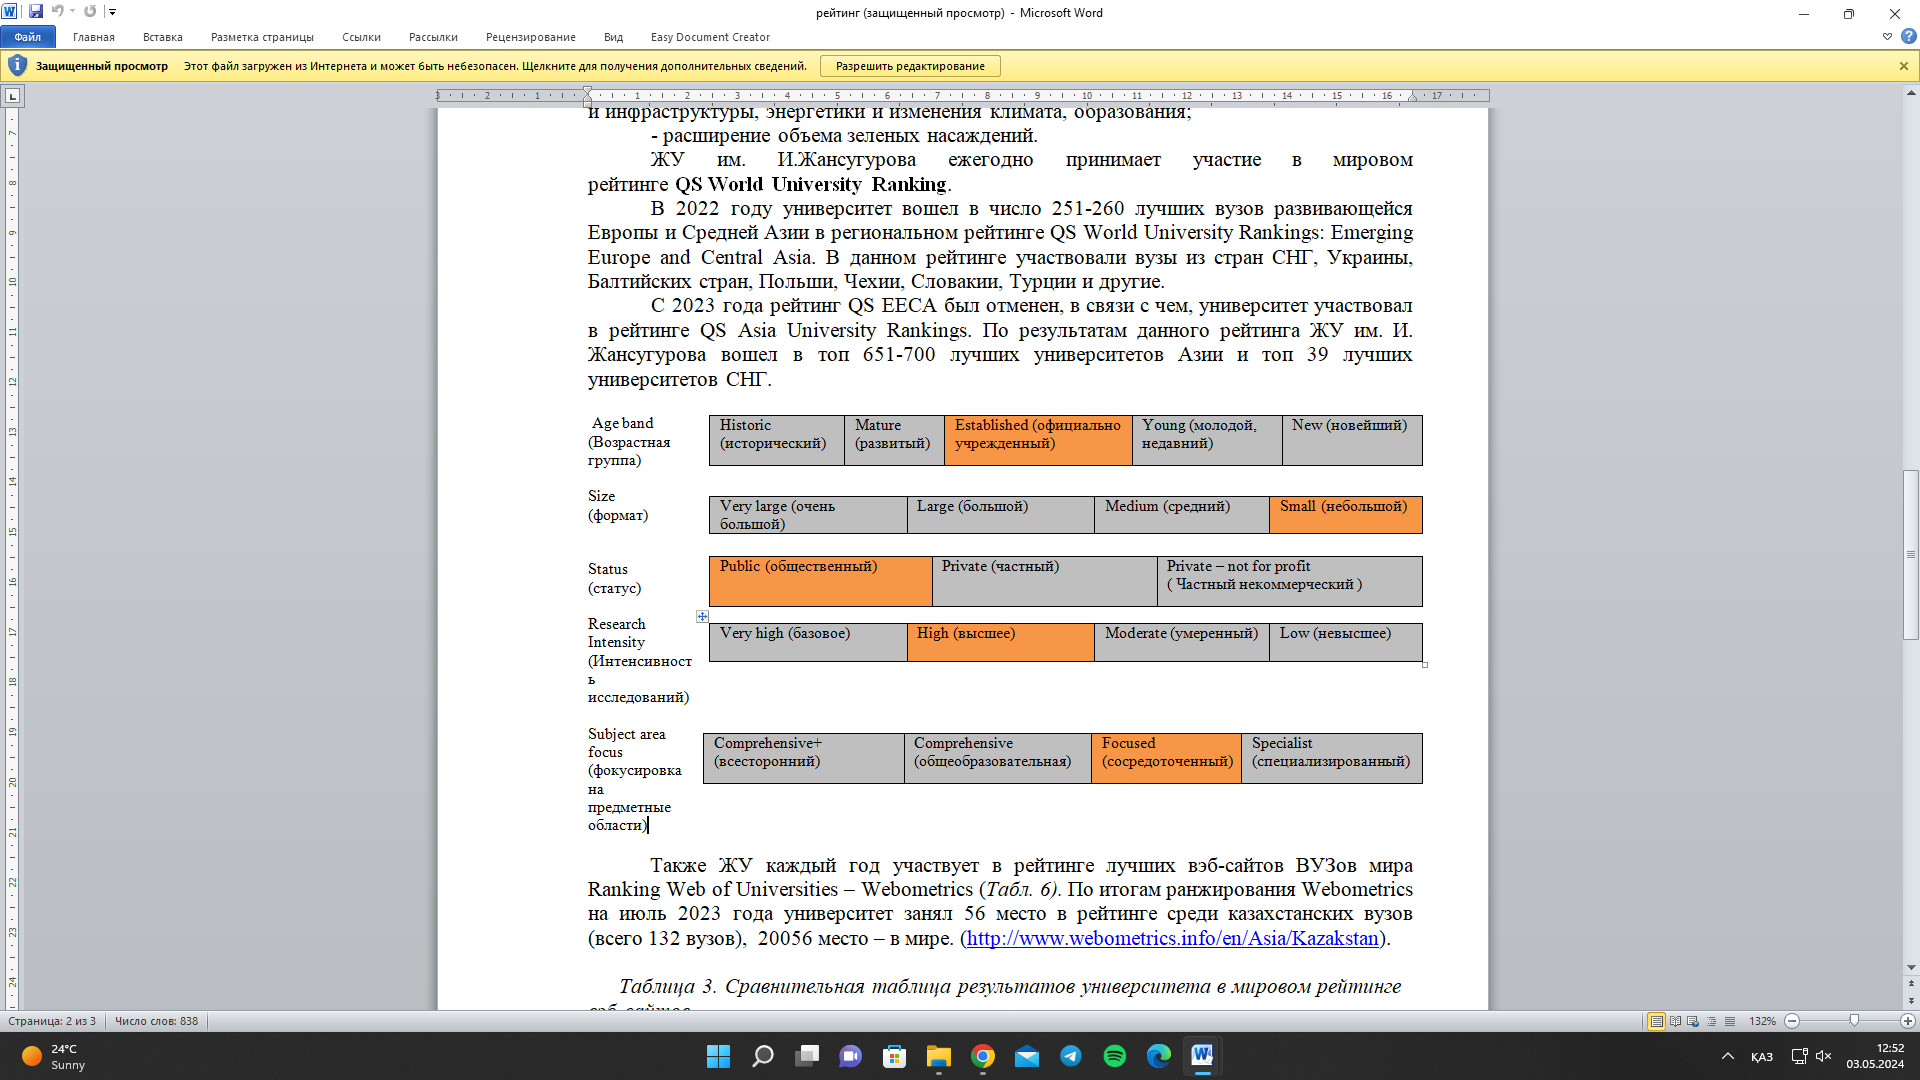
Task: Click the zoom slider handle
Action: tap(1854, 1021)
